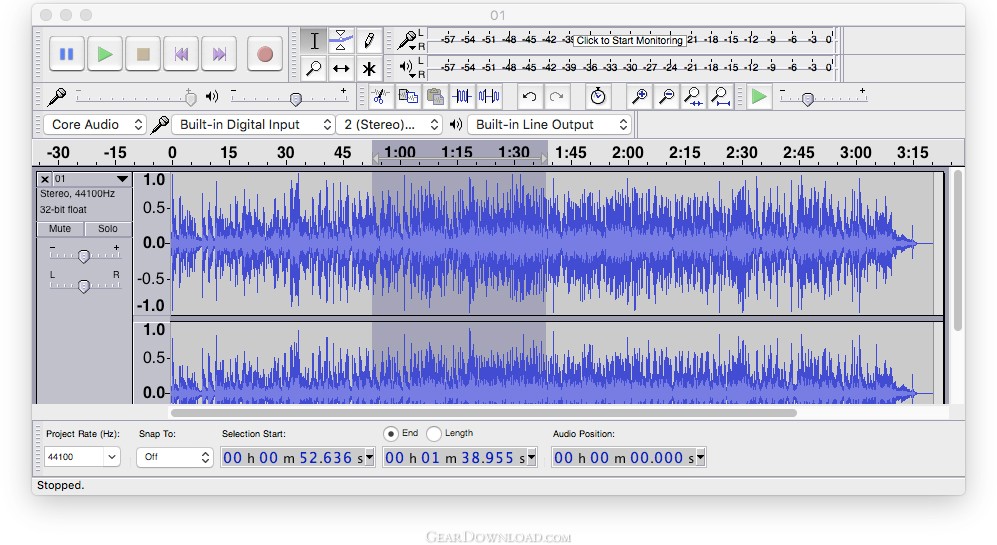
Task: Open the track 01 name menu
Action: pos(92,179)
